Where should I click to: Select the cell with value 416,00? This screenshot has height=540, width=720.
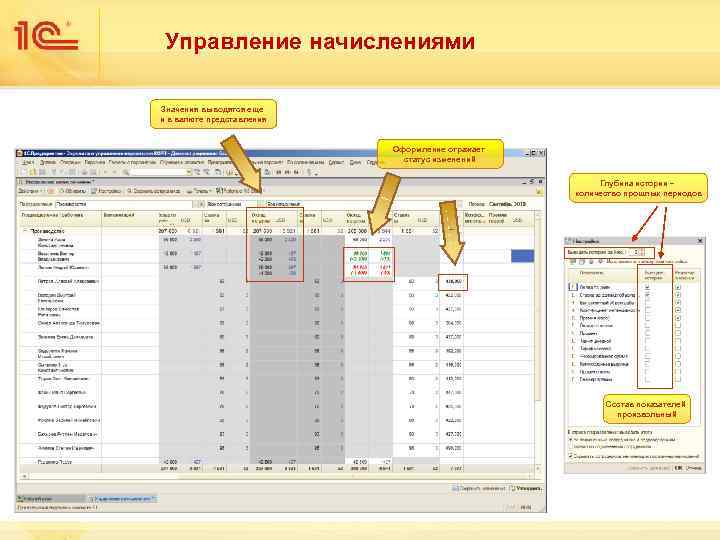point(453,282)
